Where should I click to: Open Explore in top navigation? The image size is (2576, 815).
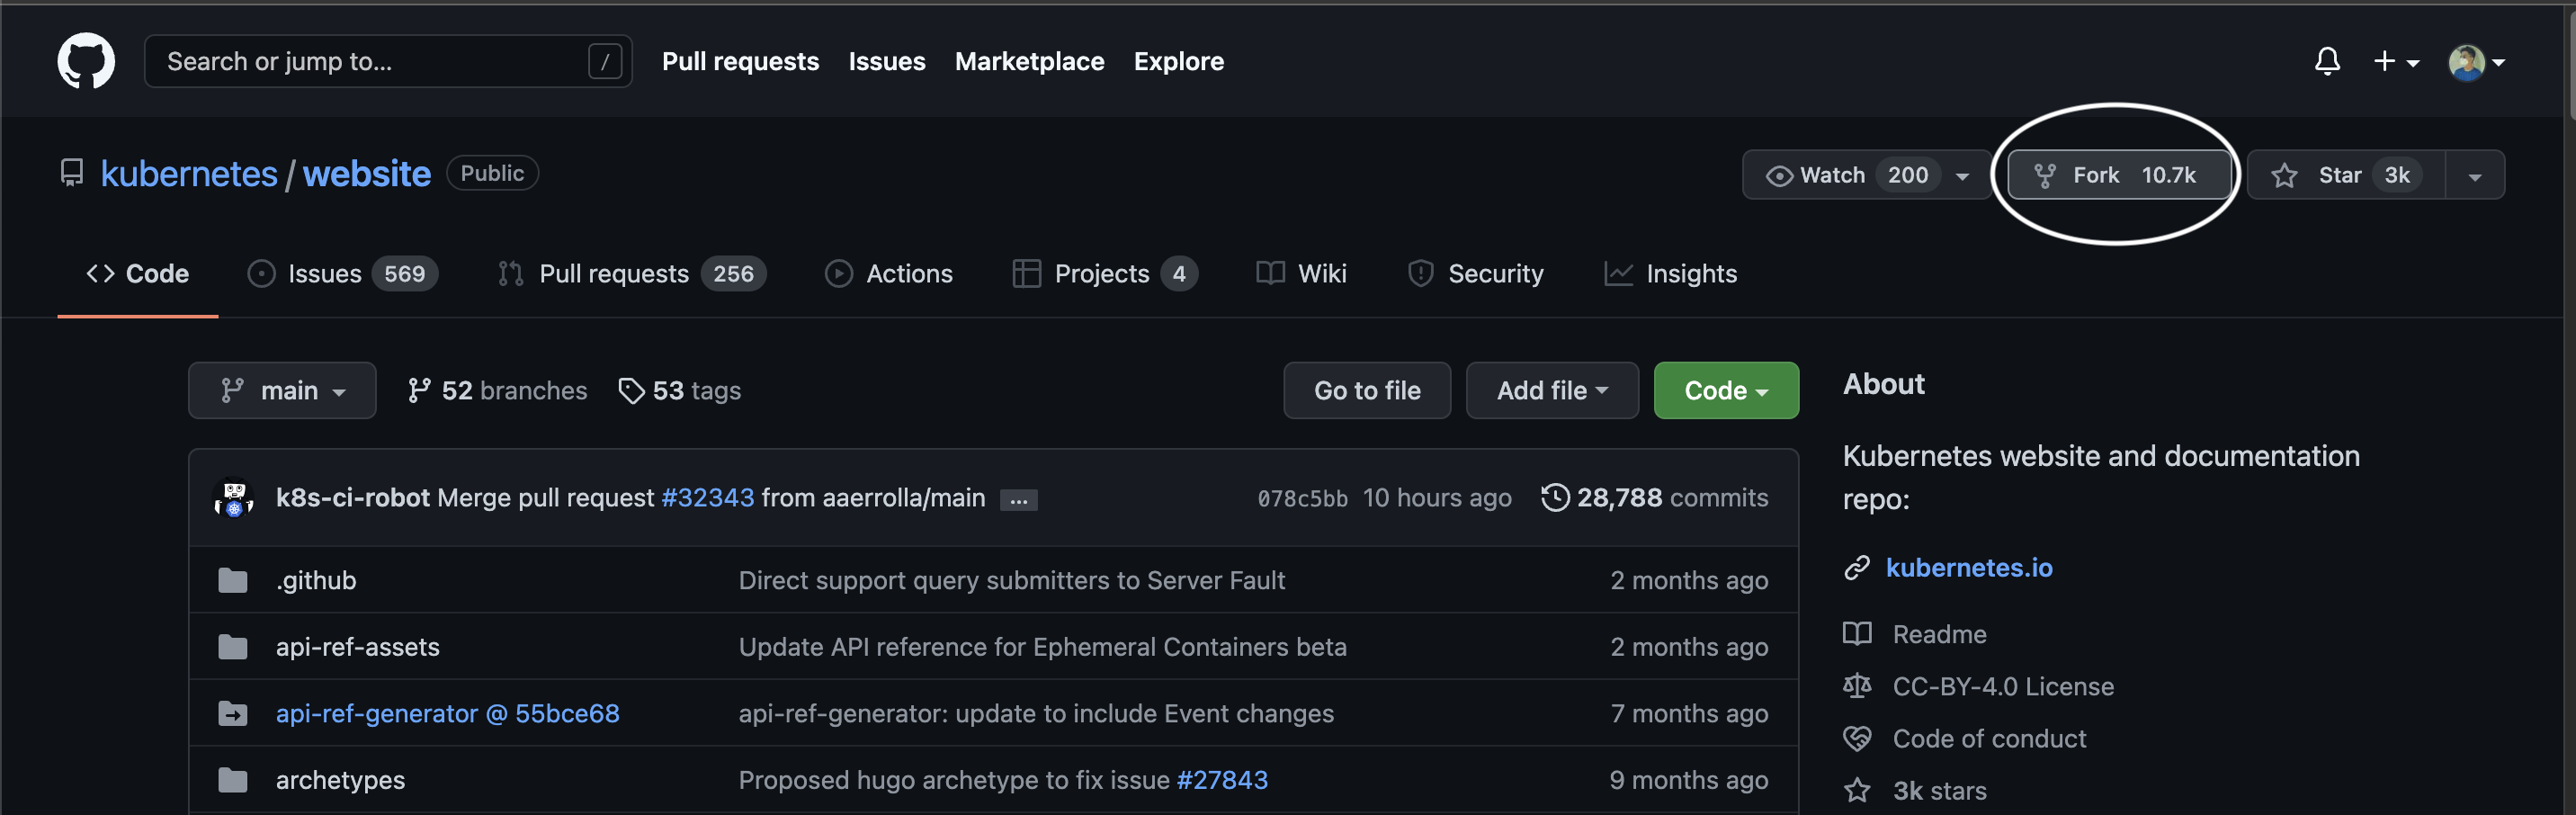(x=1178, y=61)
